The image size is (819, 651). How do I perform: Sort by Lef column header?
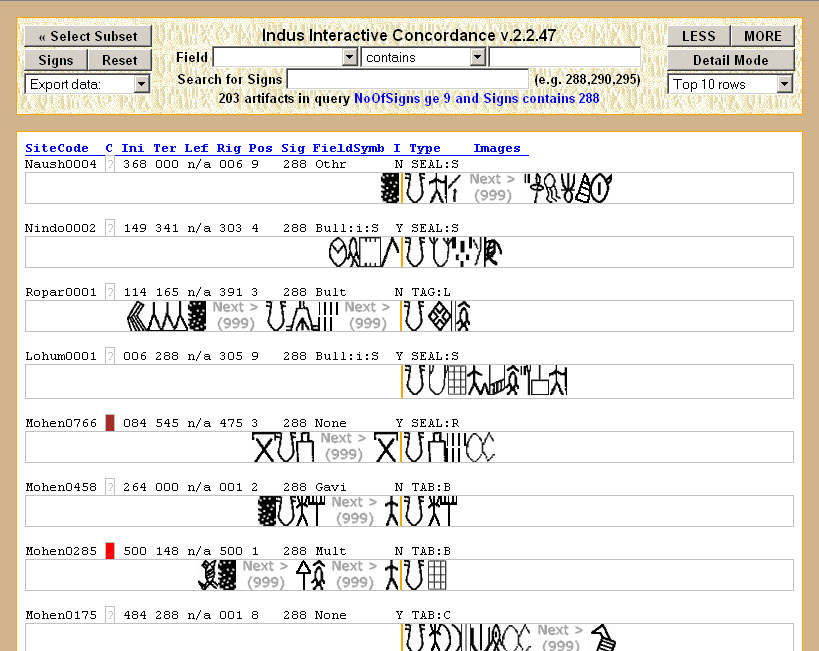tap(196, 148)
